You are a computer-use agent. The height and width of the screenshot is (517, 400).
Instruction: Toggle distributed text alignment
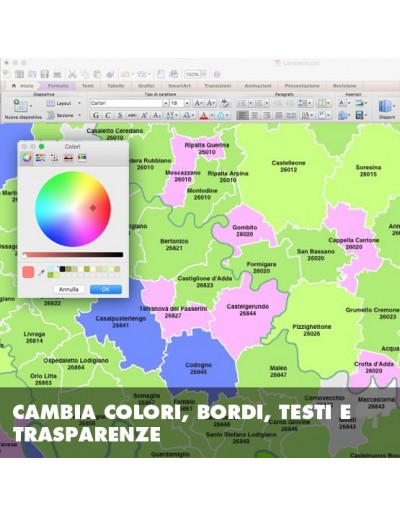291,115
